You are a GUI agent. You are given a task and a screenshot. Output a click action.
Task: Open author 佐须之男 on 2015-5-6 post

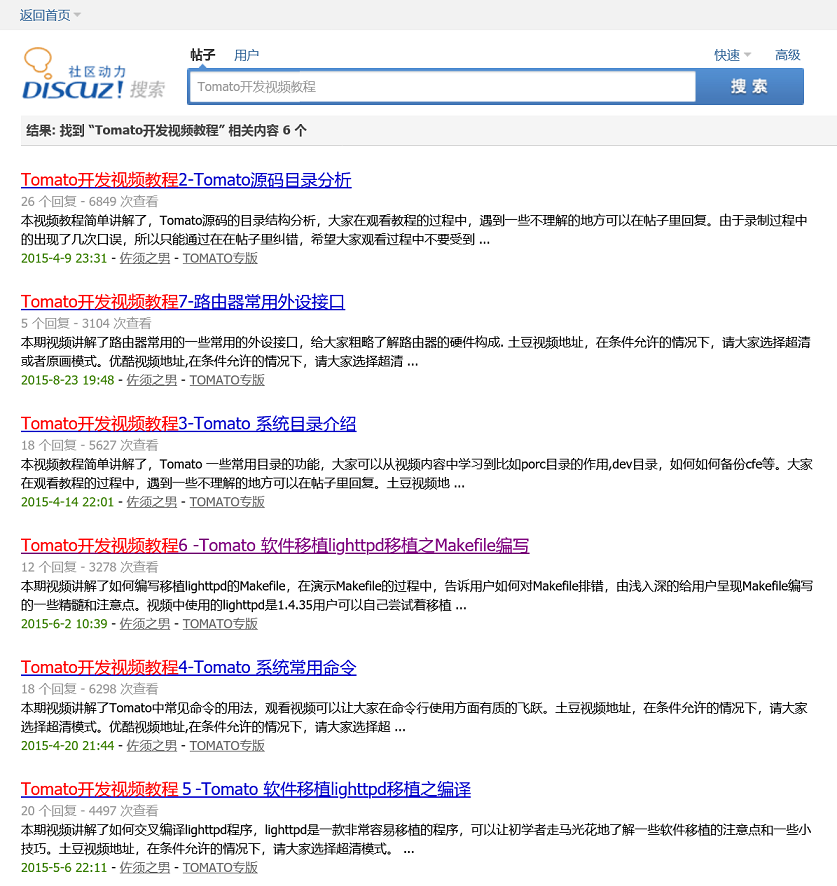coord(145,867)
